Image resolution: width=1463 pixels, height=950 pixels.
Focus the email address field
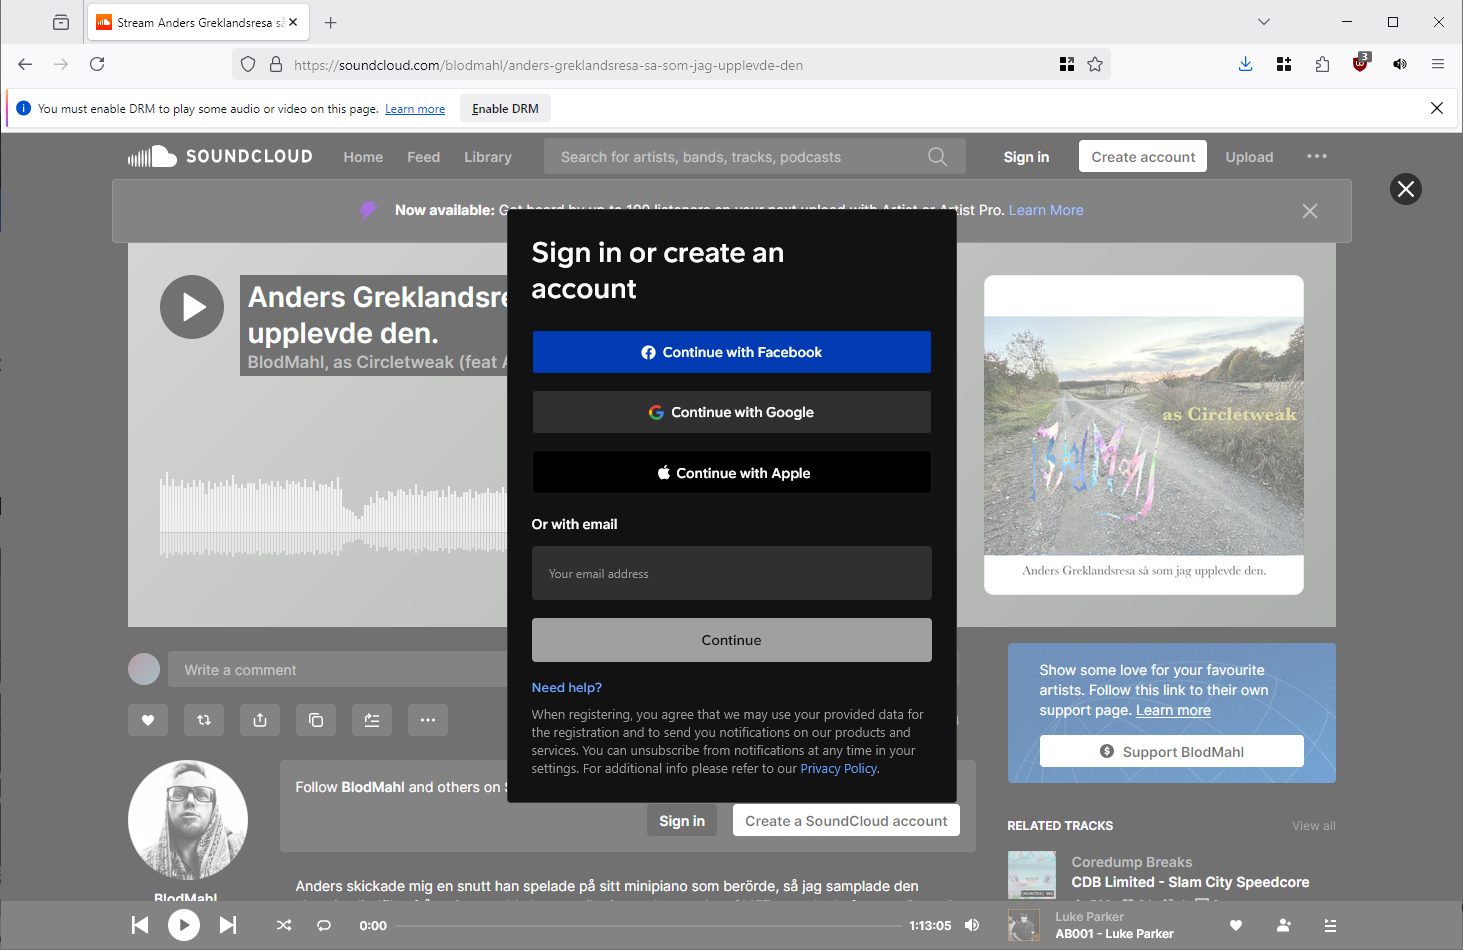pos(732,573)
